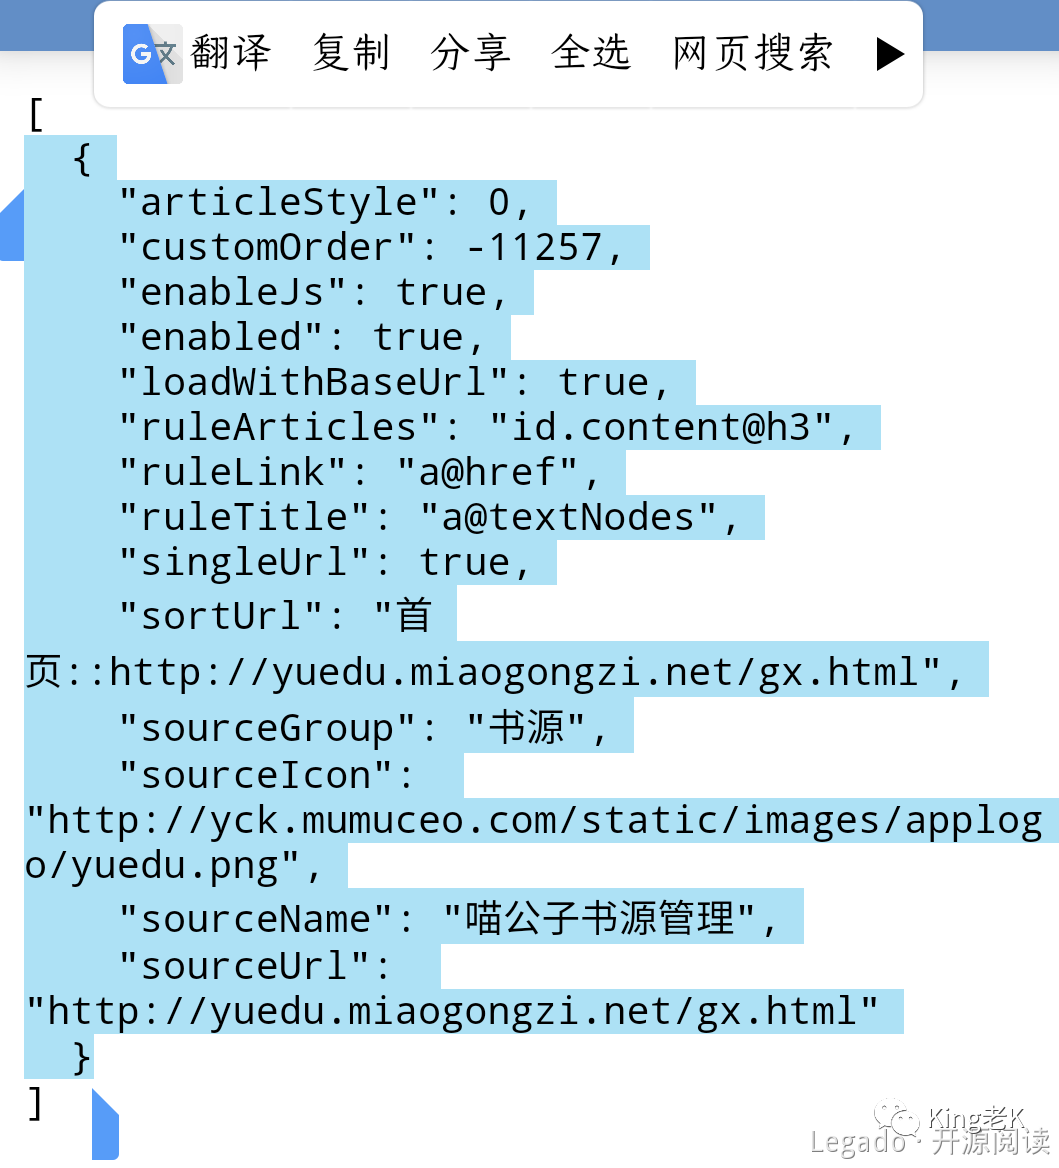Tap the Google Translate icon
1059x1168 pixels.
[x=152, y=54]
